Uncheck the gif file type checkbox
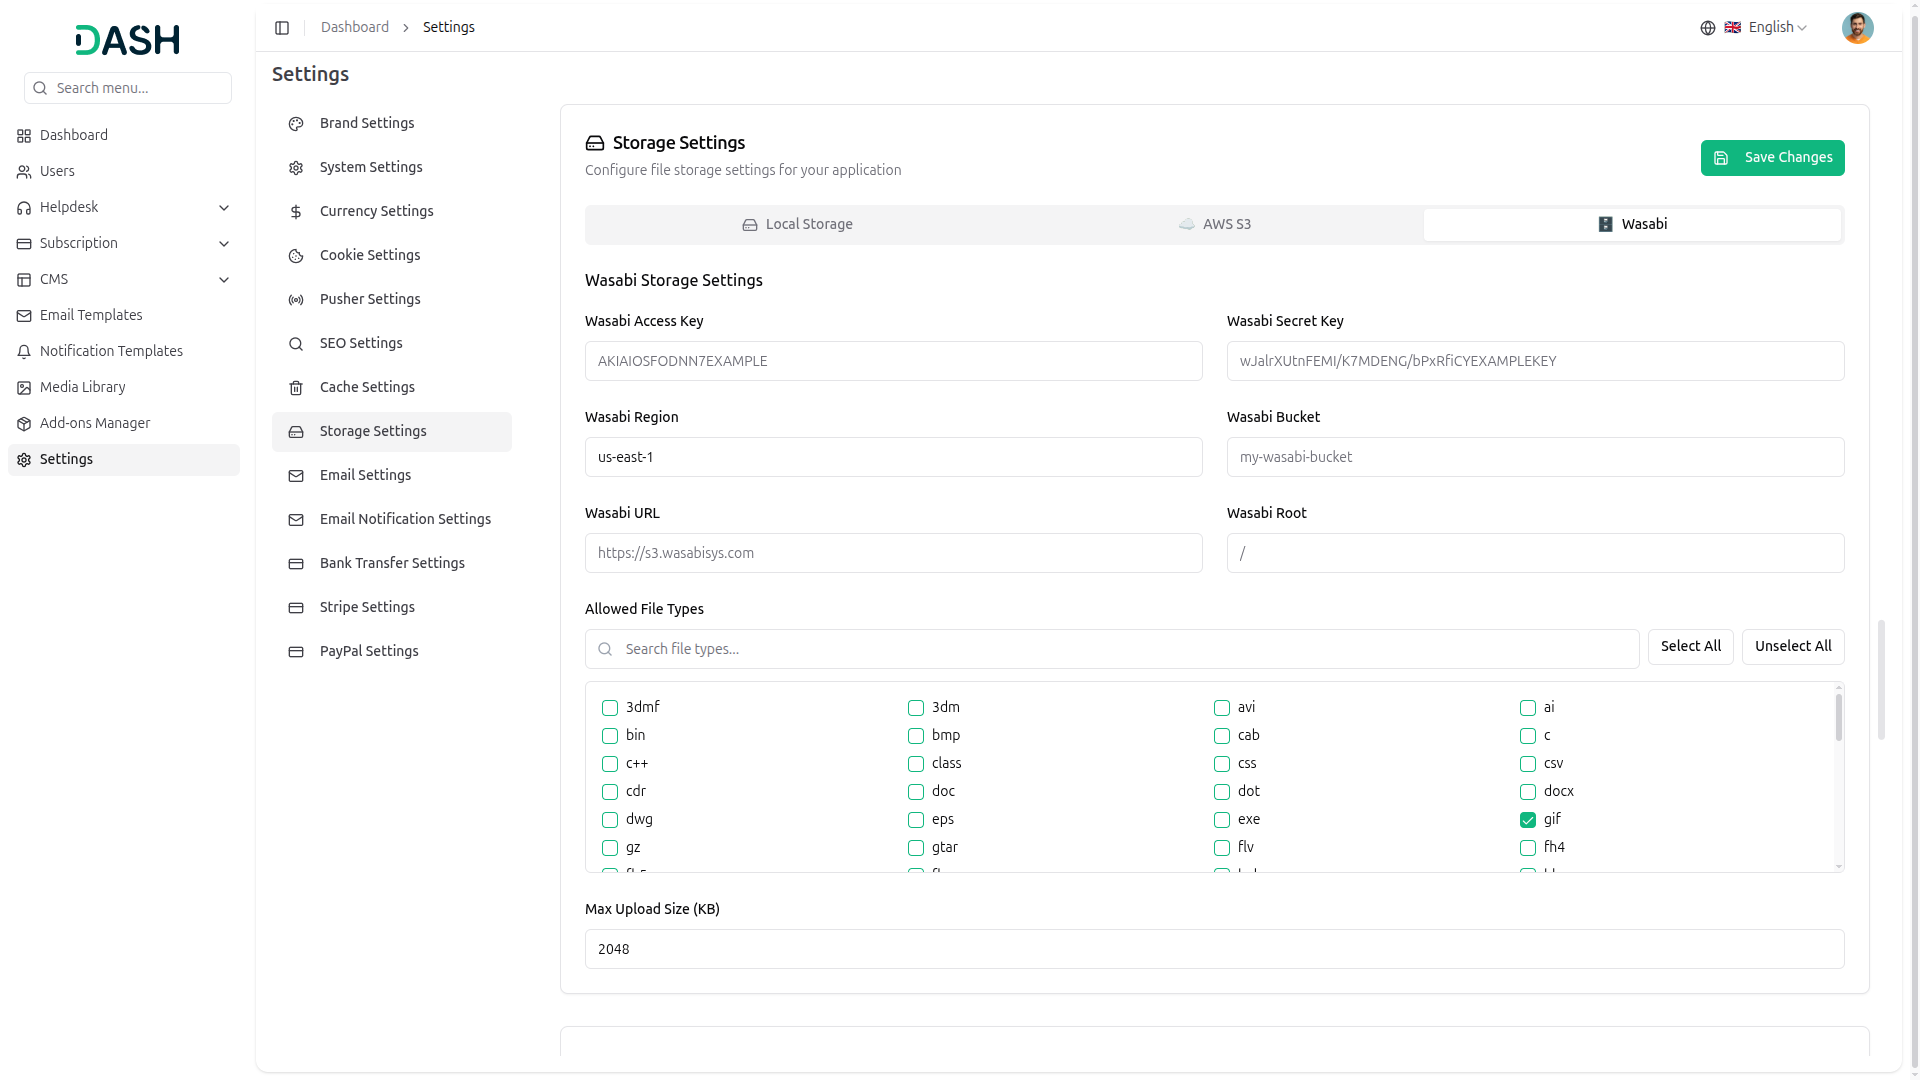The width and height of the screenshot is (1920, 1080). (x=1528, y=820)
